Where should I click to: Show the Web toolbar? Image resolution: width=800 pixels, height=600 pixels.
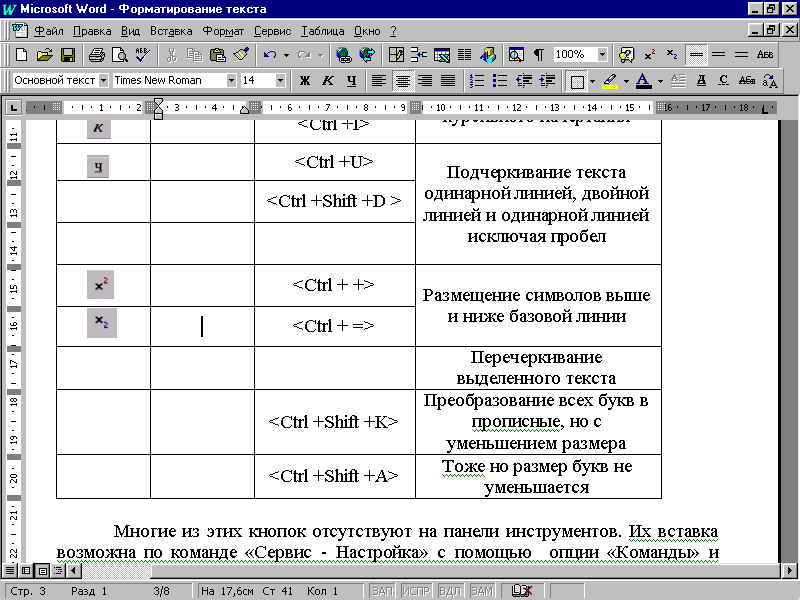tap(367, 54)
